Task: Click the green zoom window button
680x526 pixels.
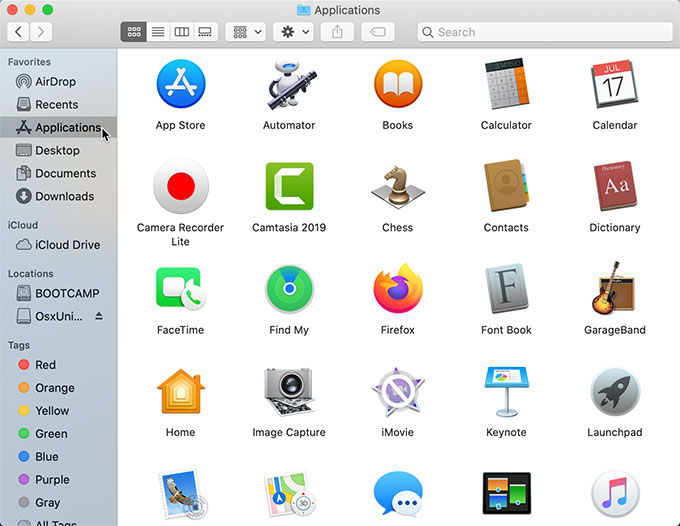Action: (x=48, y=10)
